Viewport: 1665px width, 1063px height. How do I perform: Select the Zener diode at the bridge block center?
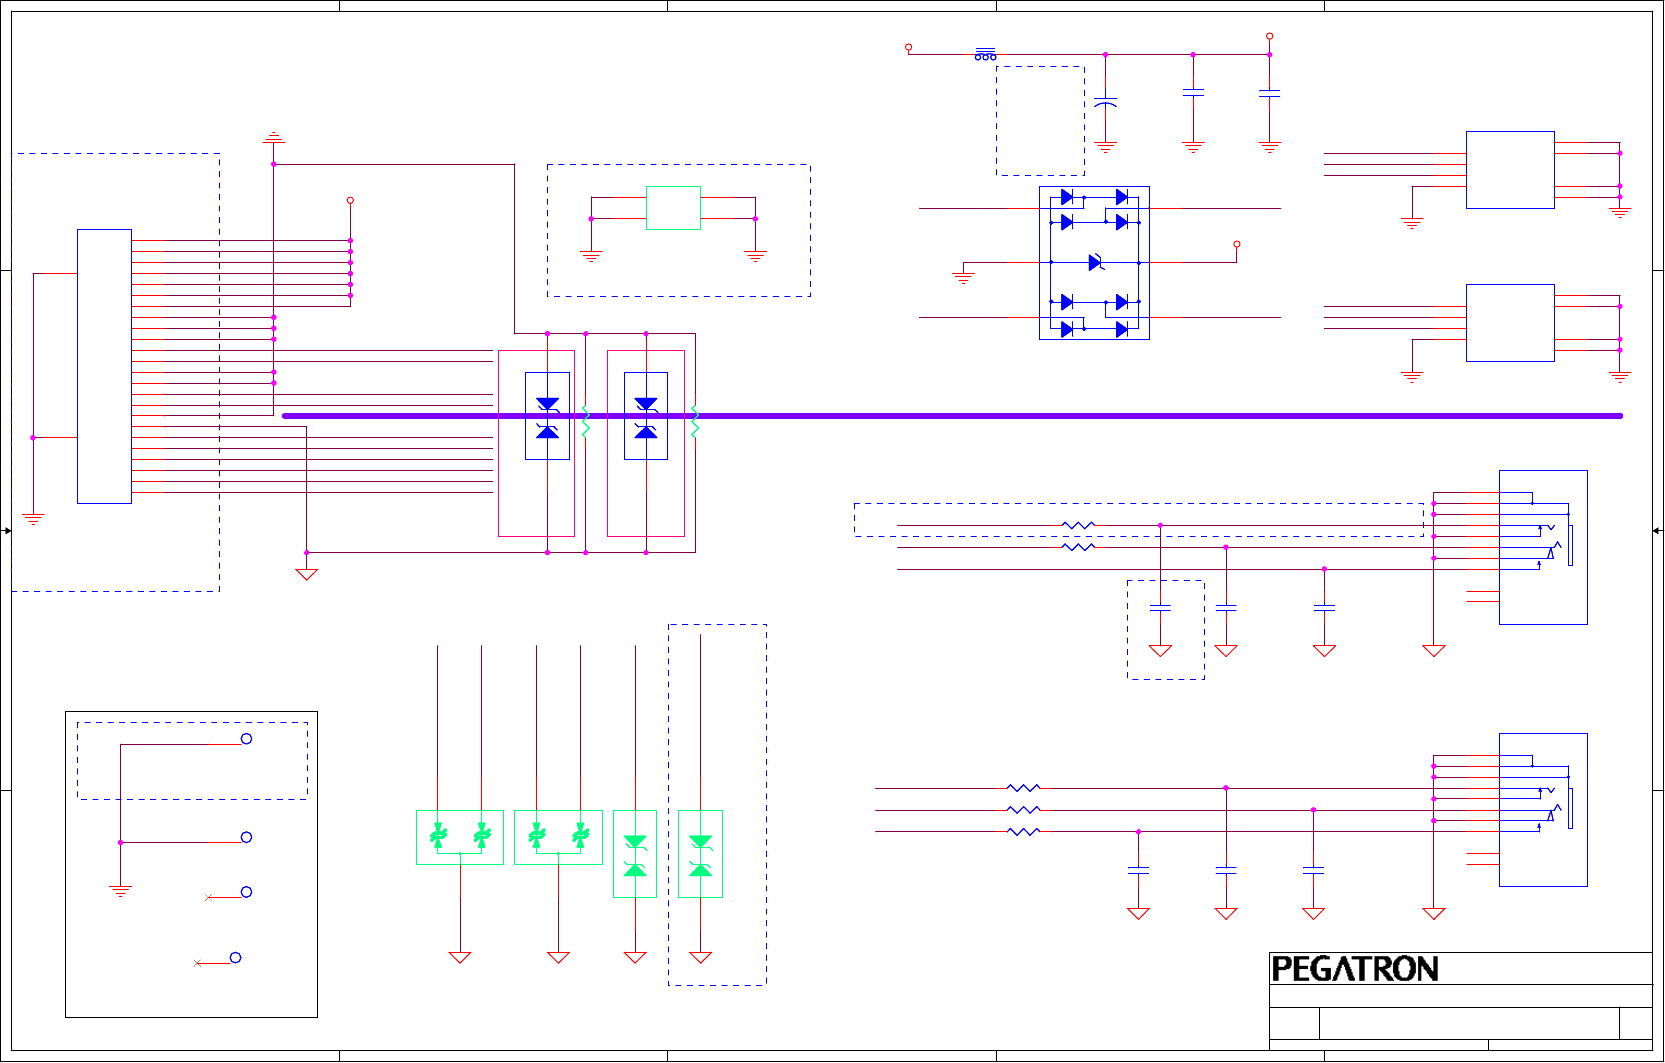tap(1095, 262)
